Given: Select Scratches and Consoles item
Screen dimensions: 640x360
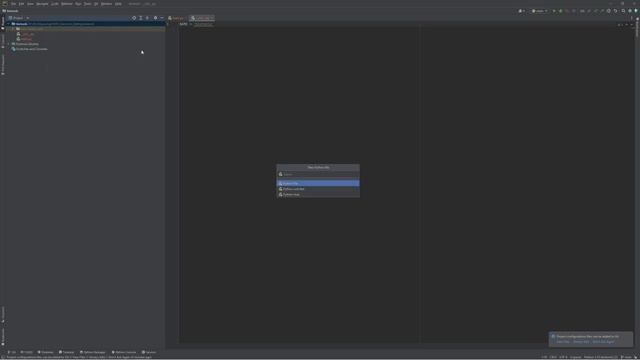Looking at the screenshot, I should click(29, 49).
